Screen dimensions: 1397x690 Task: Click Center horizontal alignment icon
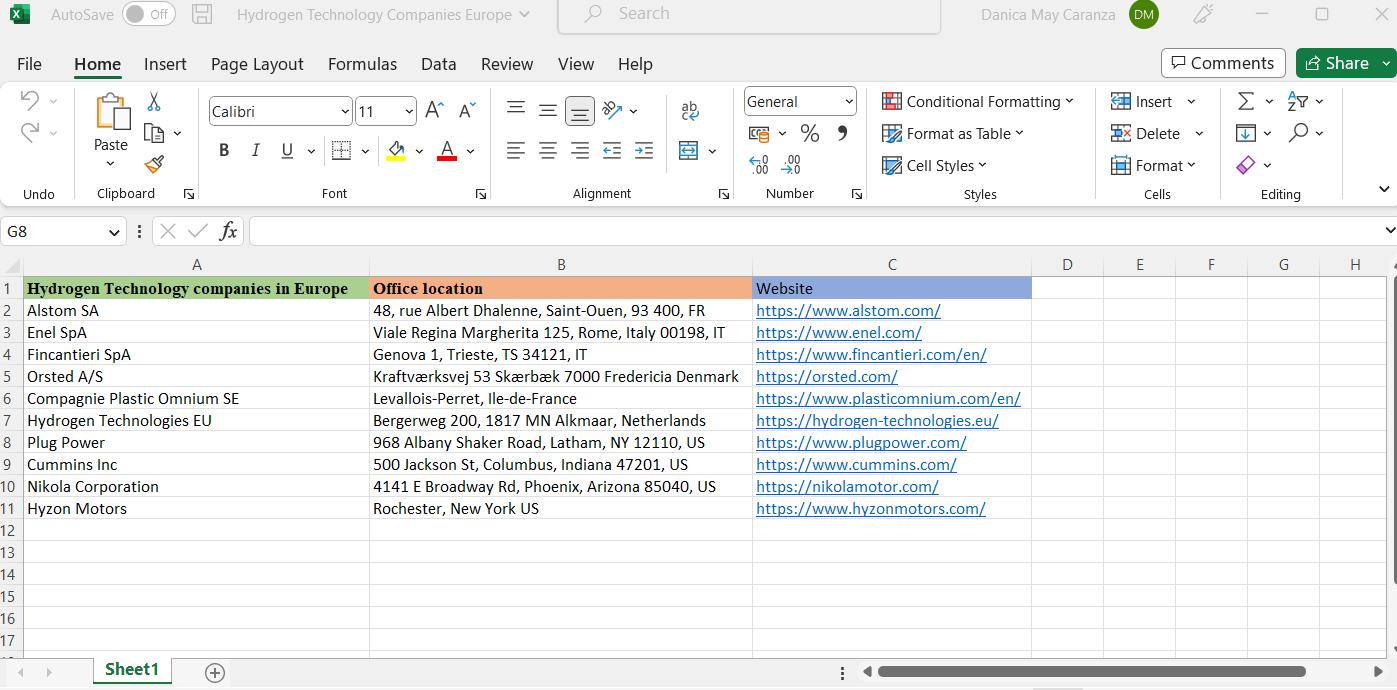[x=548, y=151]
